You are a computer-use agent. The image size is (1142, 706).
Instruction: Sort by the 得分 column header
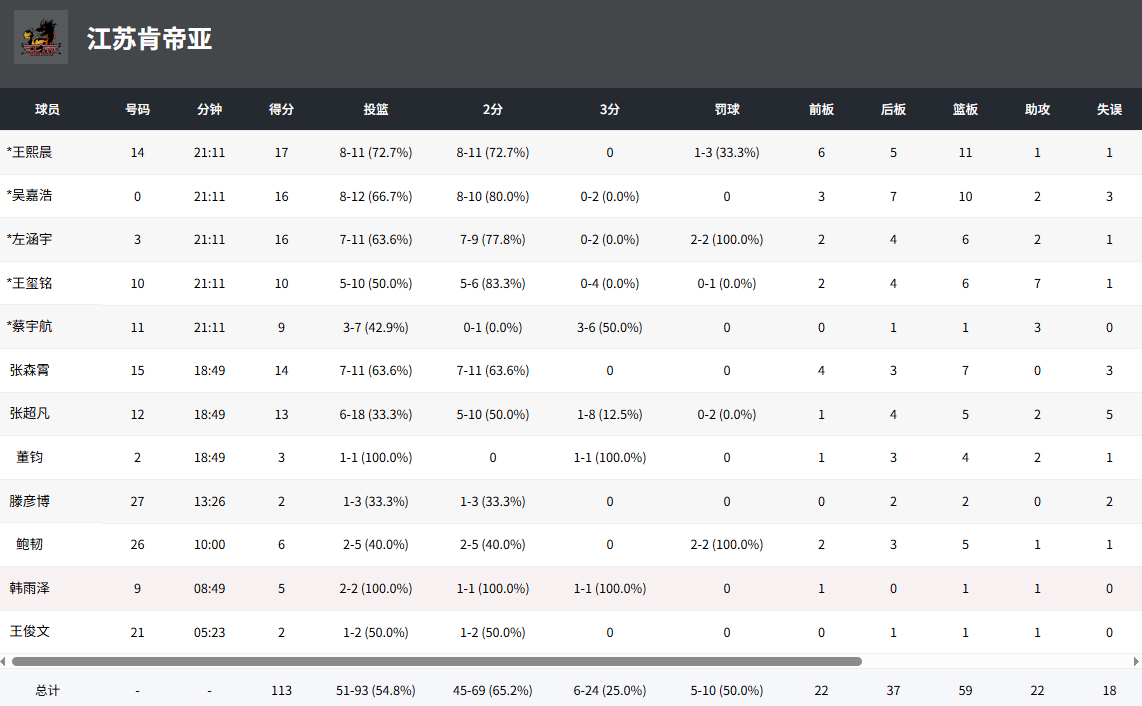[x=281, y=109]
